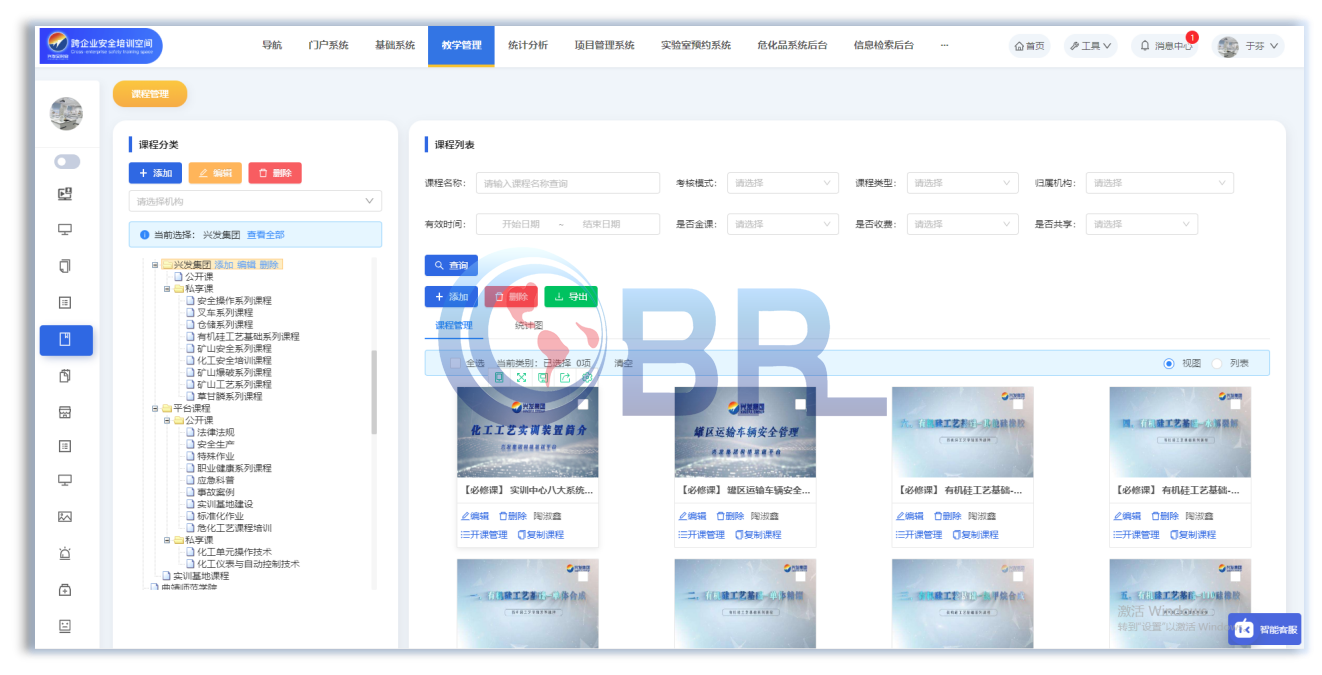Click the 结束日期 date field

click(x=601, y=224)
